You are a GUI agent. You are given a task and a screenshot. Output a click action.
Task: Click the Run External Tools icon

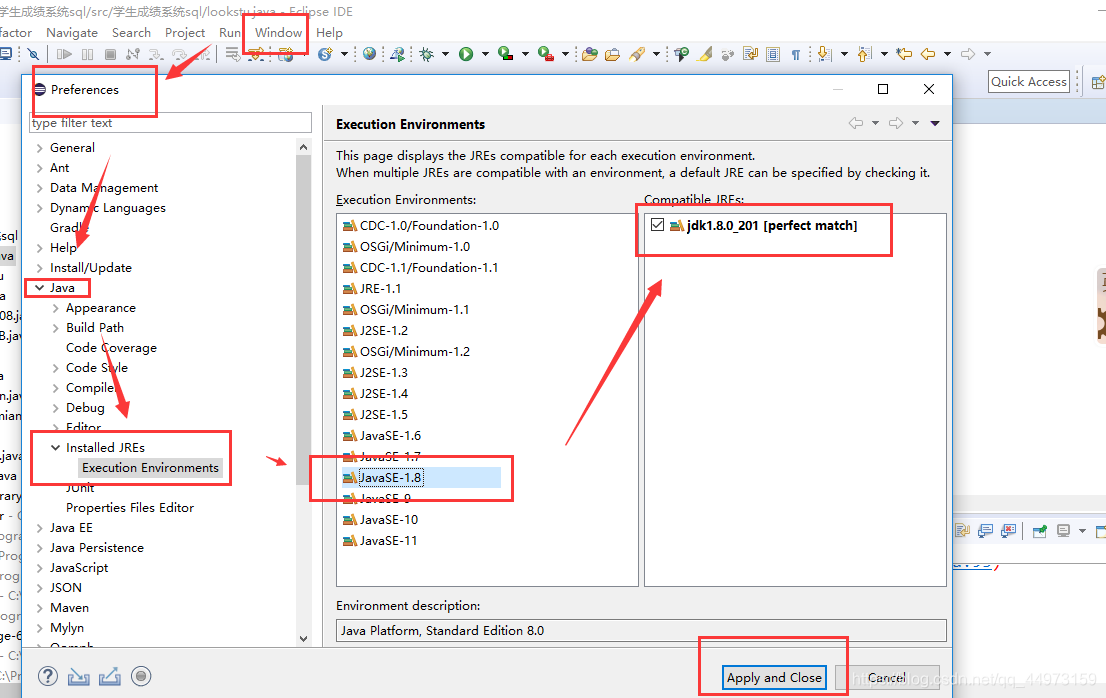545,54
